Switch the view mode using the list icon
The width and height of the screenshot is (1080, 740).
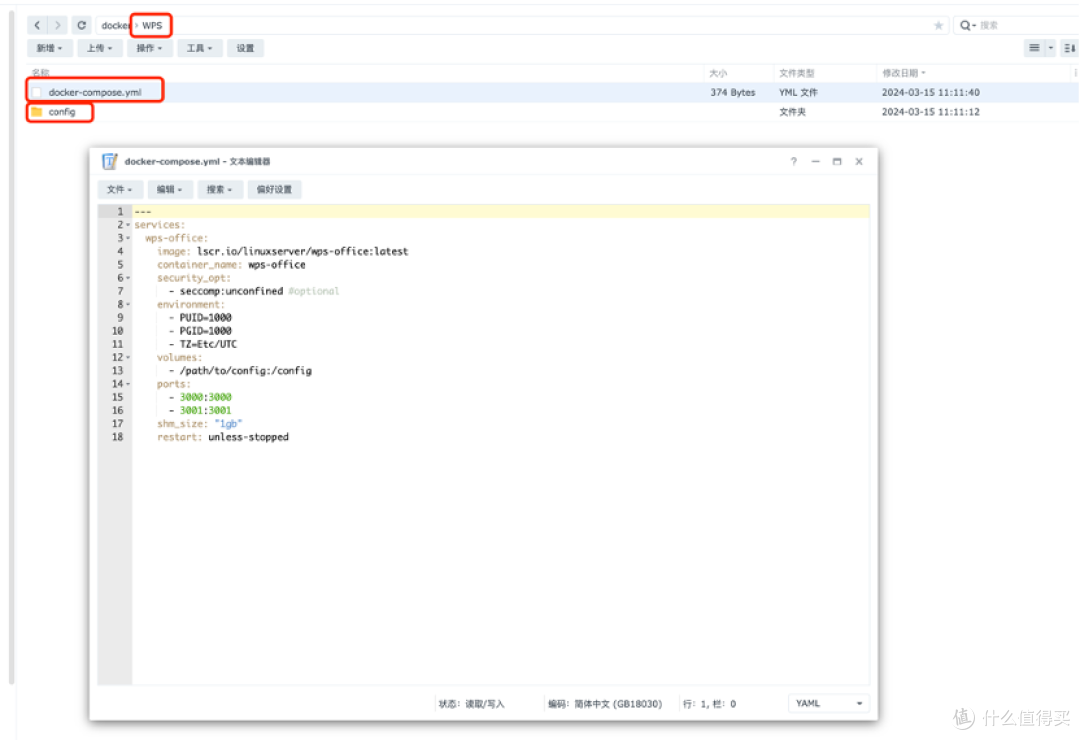[x=1037, y=48]
